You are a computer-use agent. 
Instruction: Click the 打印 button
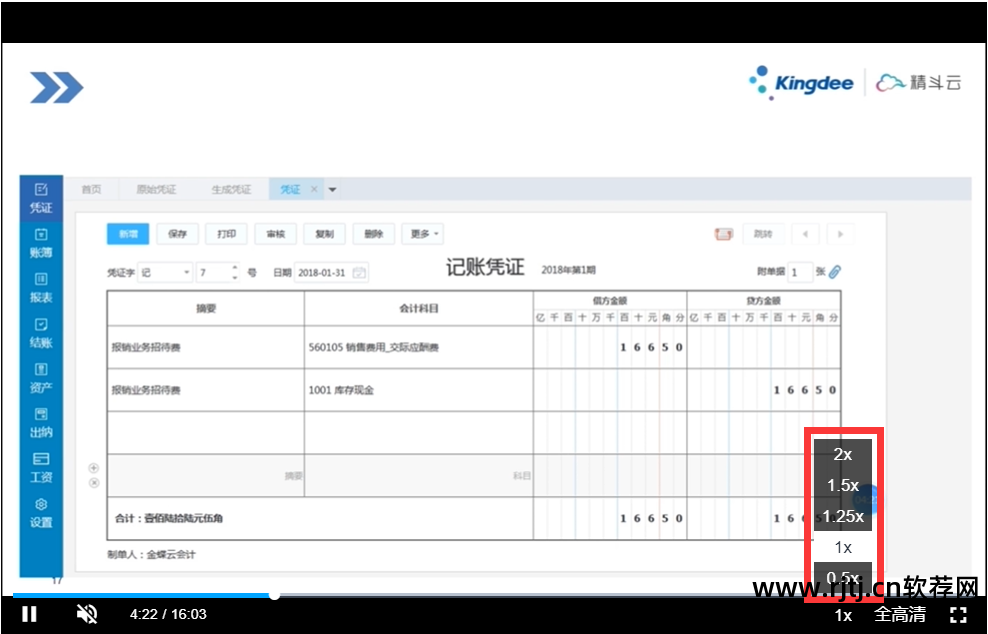click(x=227, y=234)
